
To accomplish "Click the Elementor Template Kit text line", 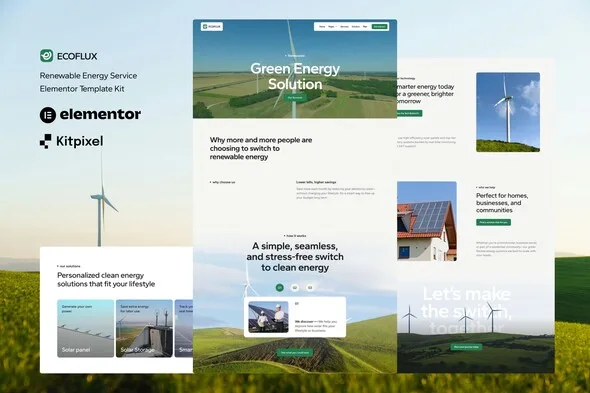I will (82, 89).
